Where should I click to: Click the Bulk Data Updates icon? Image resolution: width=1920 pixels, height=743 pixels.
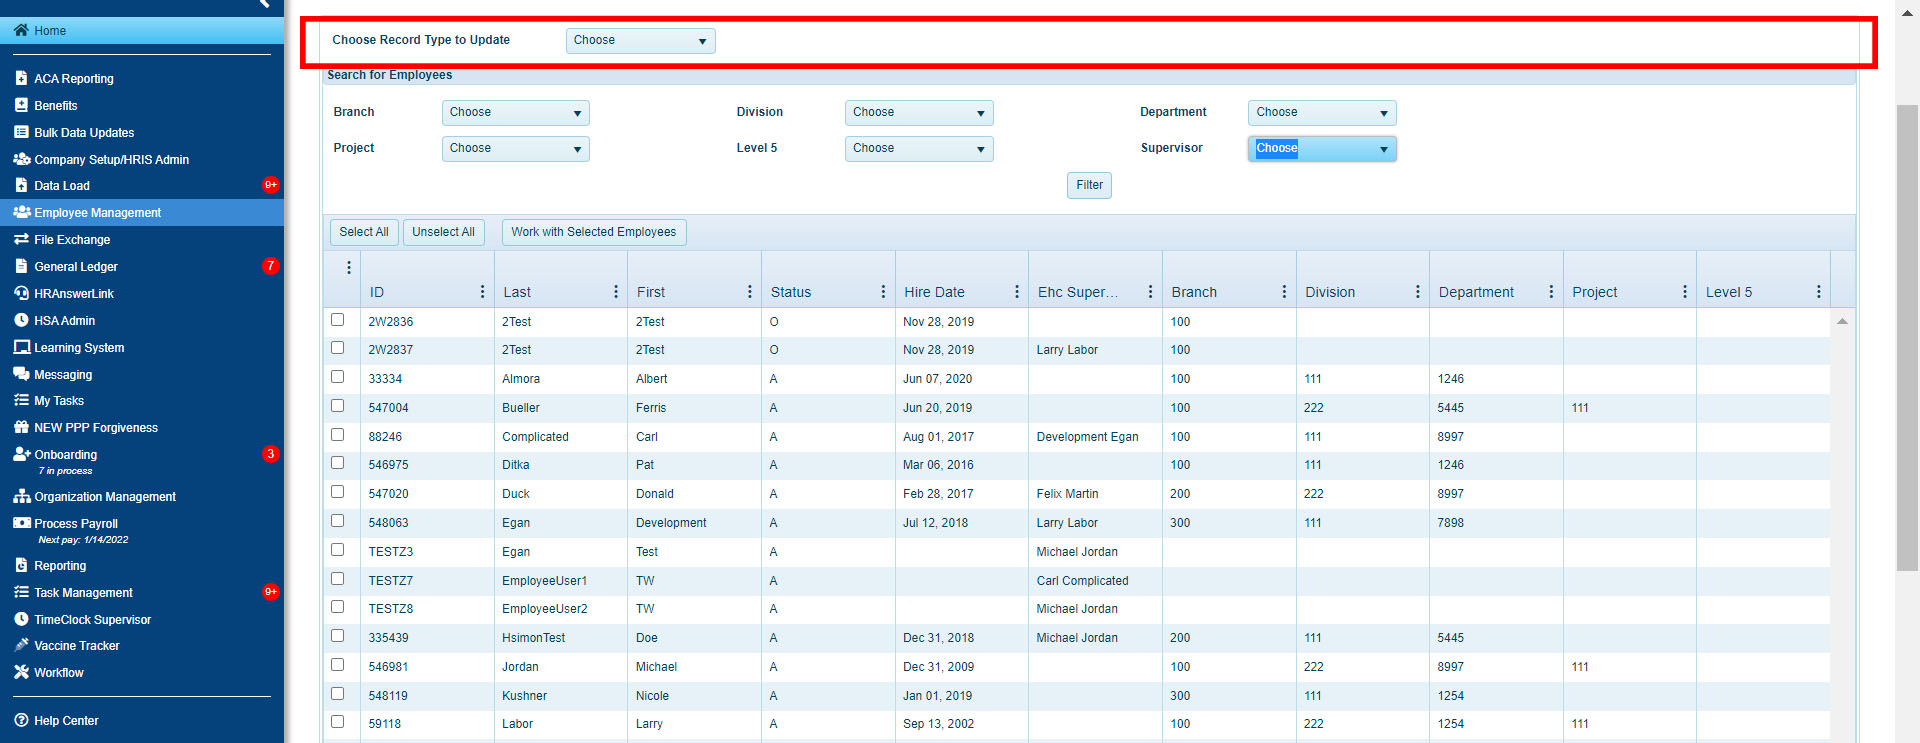click(x=21, y=132)
